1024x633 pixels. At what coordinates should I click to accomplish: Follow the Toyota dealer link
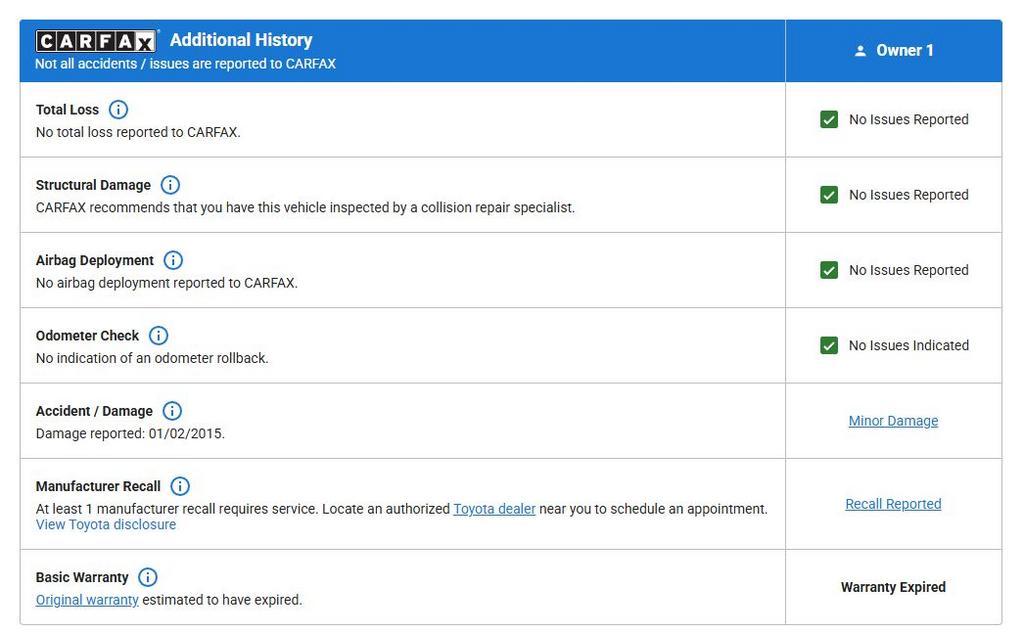494,509
